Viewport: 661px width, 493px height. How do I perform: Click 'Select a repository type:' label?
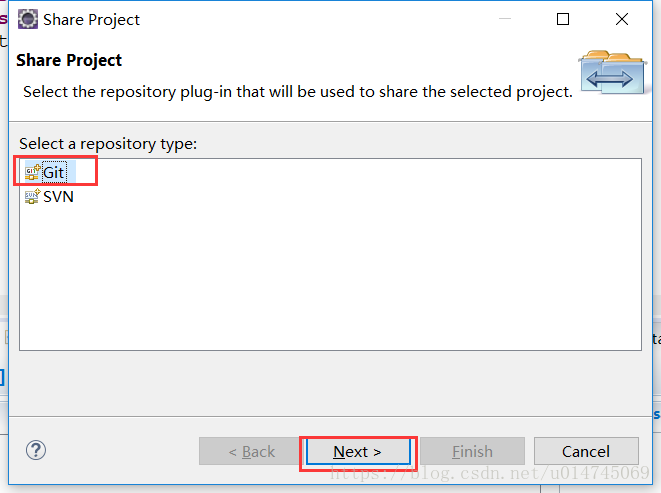pyautogui.click(x=108, y=144)
